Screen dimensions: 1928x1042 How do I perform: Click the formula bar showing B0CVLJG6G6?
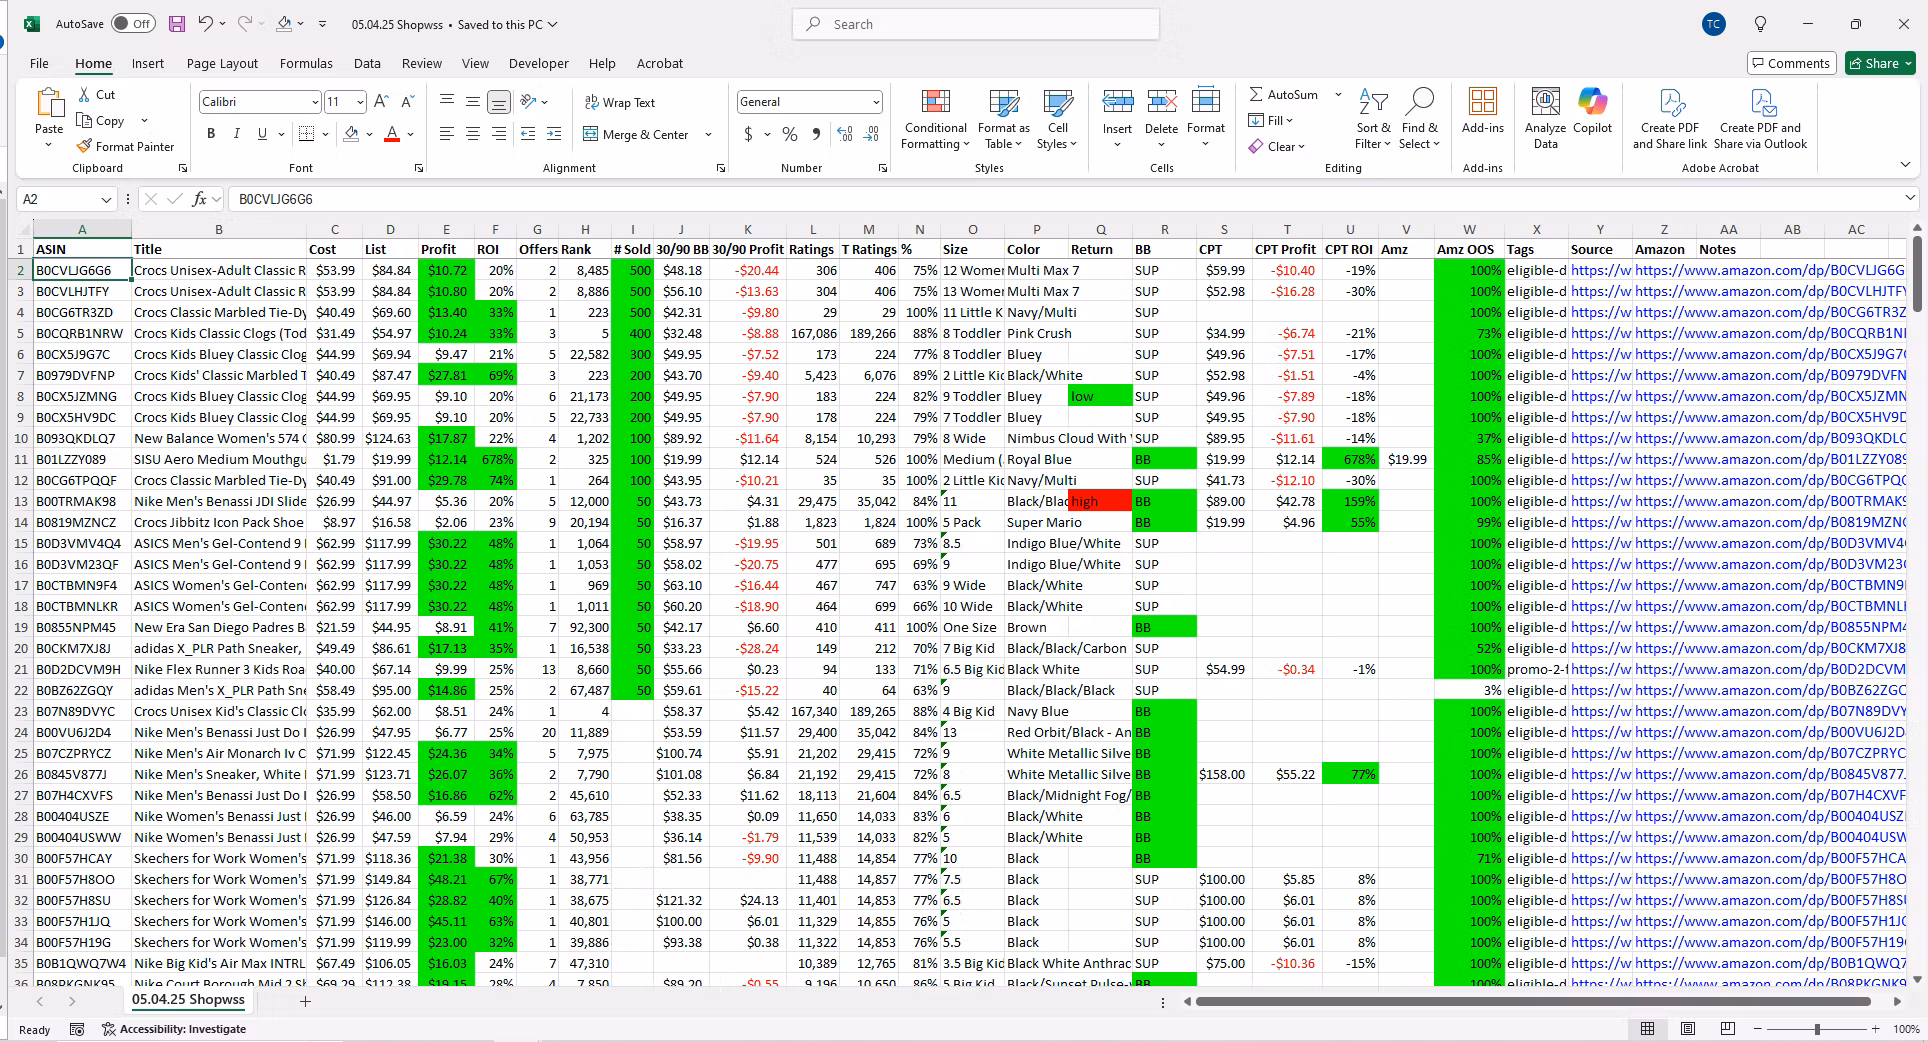1064,199
